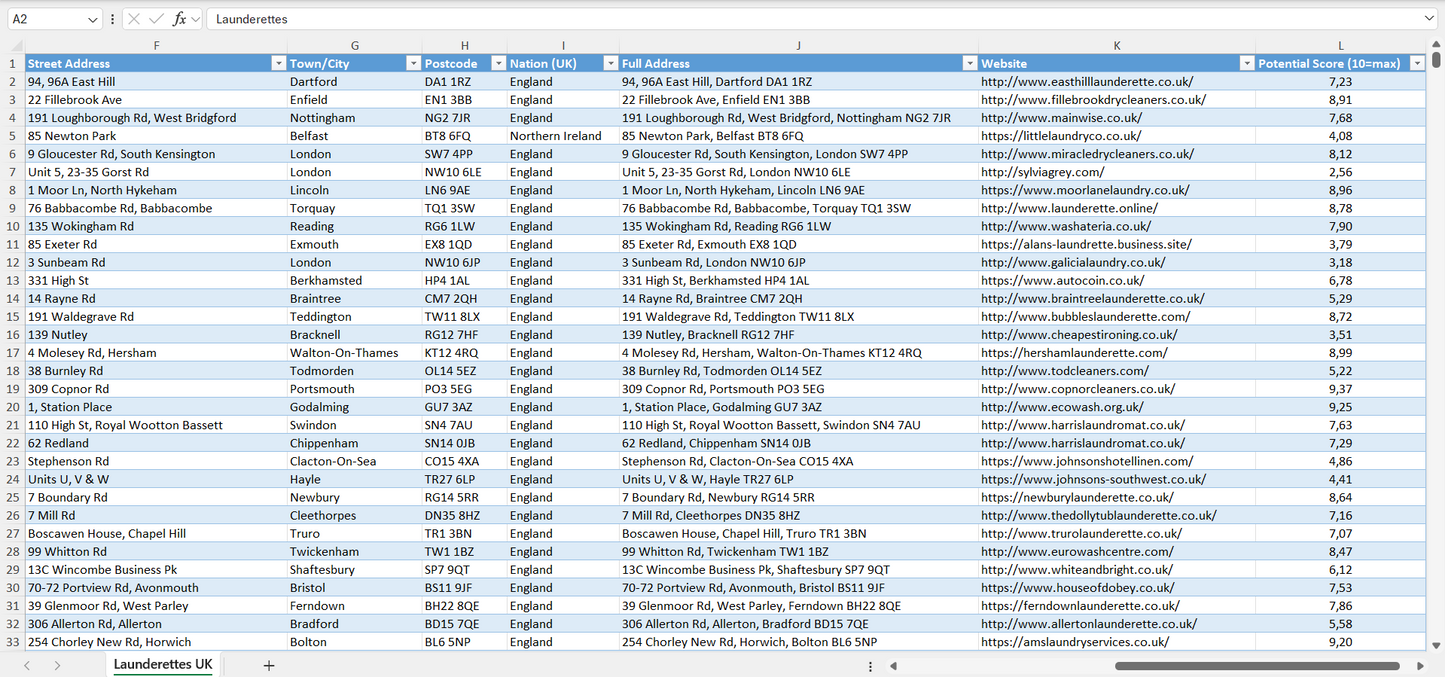The image size is (1445, 677).
Task: Select the Launderettes UK sheet tab
Action: pos(161,663)
